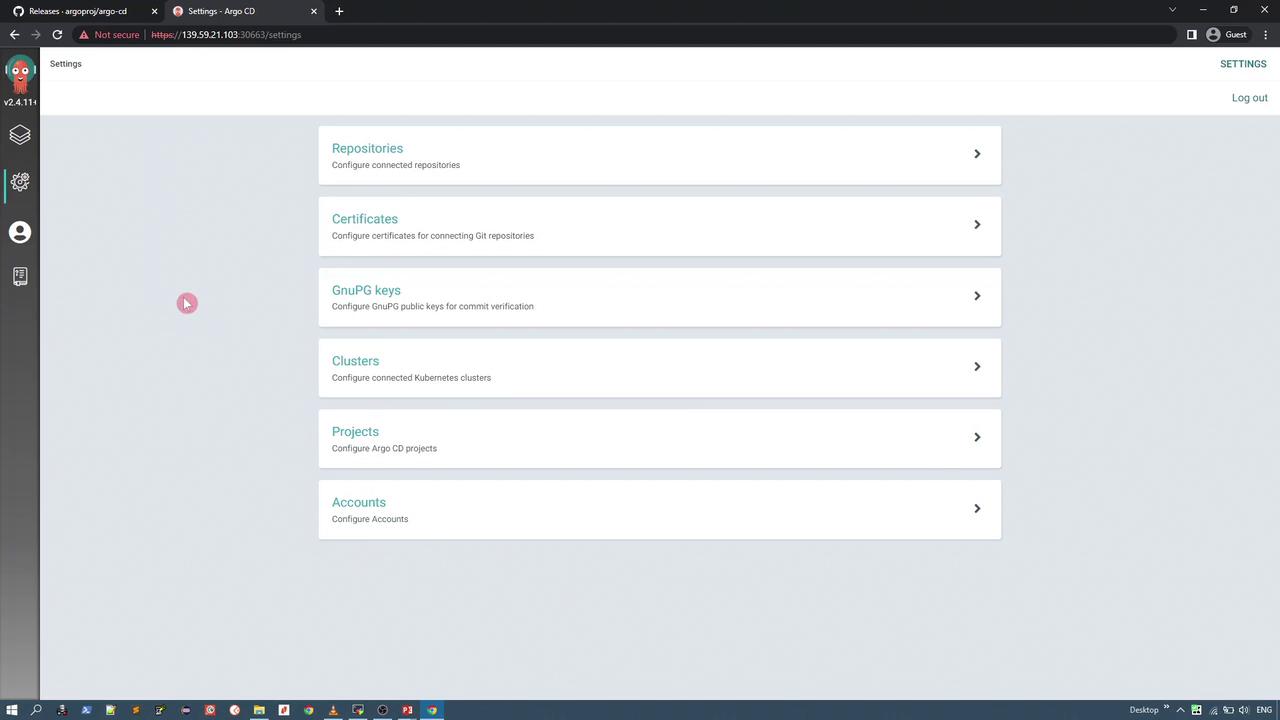Click 'Configure certificates for connecting Git repositories'
Image resolution: width=1280 pixels, height=720 pixels.
(x=433, y=236)
